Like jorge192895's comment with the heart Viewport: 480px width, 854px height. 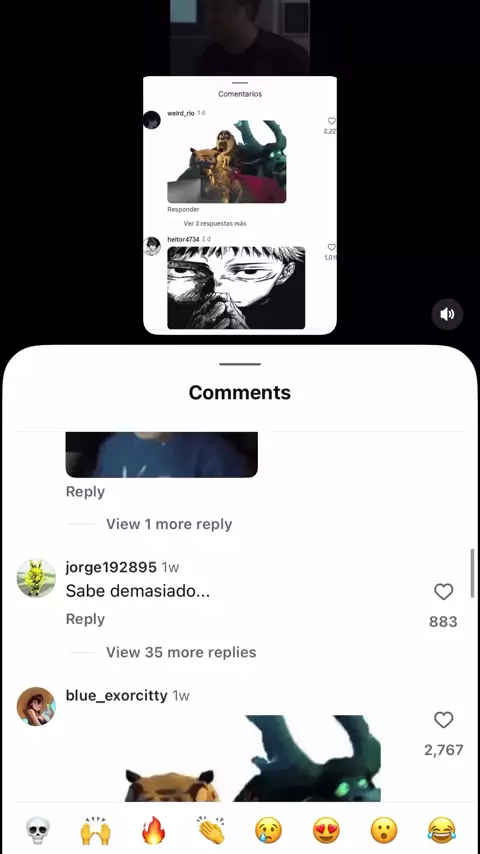pos(443,592)
